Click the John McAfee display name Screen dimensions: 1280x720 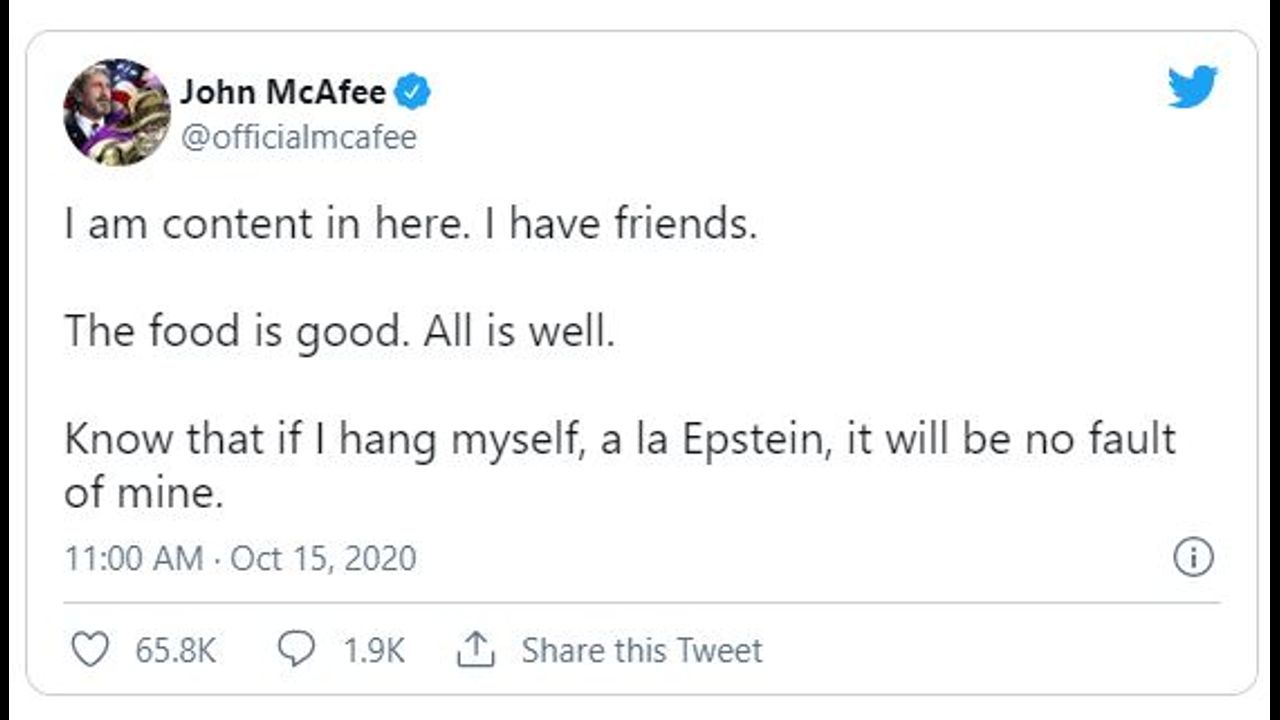[283, 93]
